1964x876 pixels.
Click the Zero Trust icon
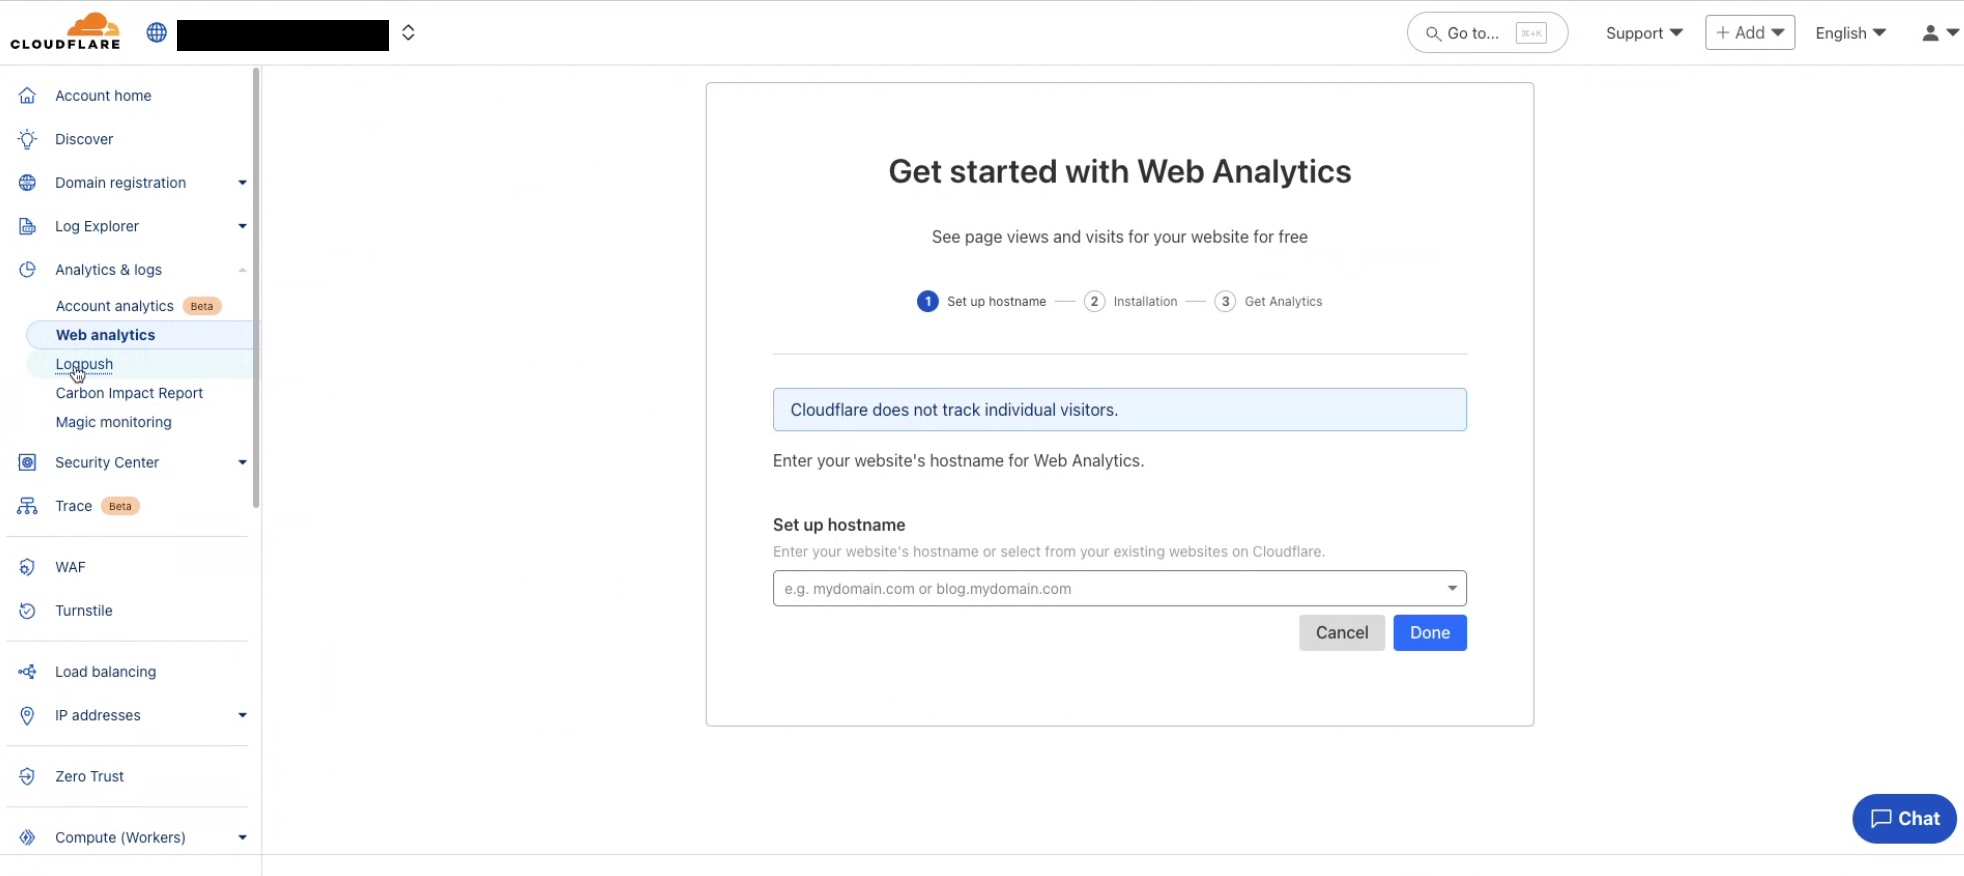pyautogui.click(x=28, y=776)
